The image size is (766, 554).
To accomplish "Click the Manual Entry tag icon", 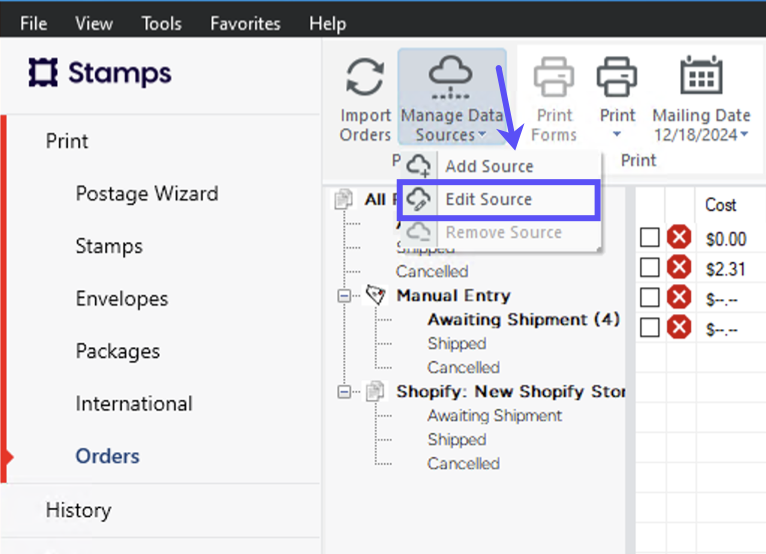I will 376,295.
